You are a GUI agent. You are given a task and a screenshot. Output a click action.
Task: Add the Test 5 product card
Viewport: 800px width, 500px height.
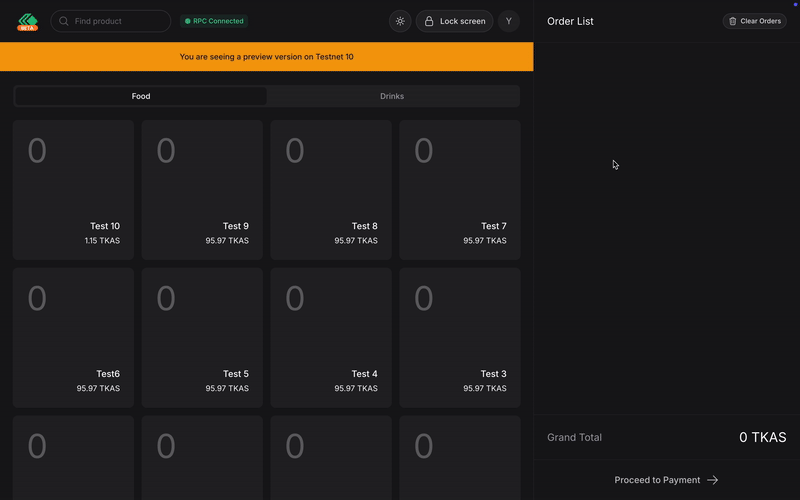[202, 338]
